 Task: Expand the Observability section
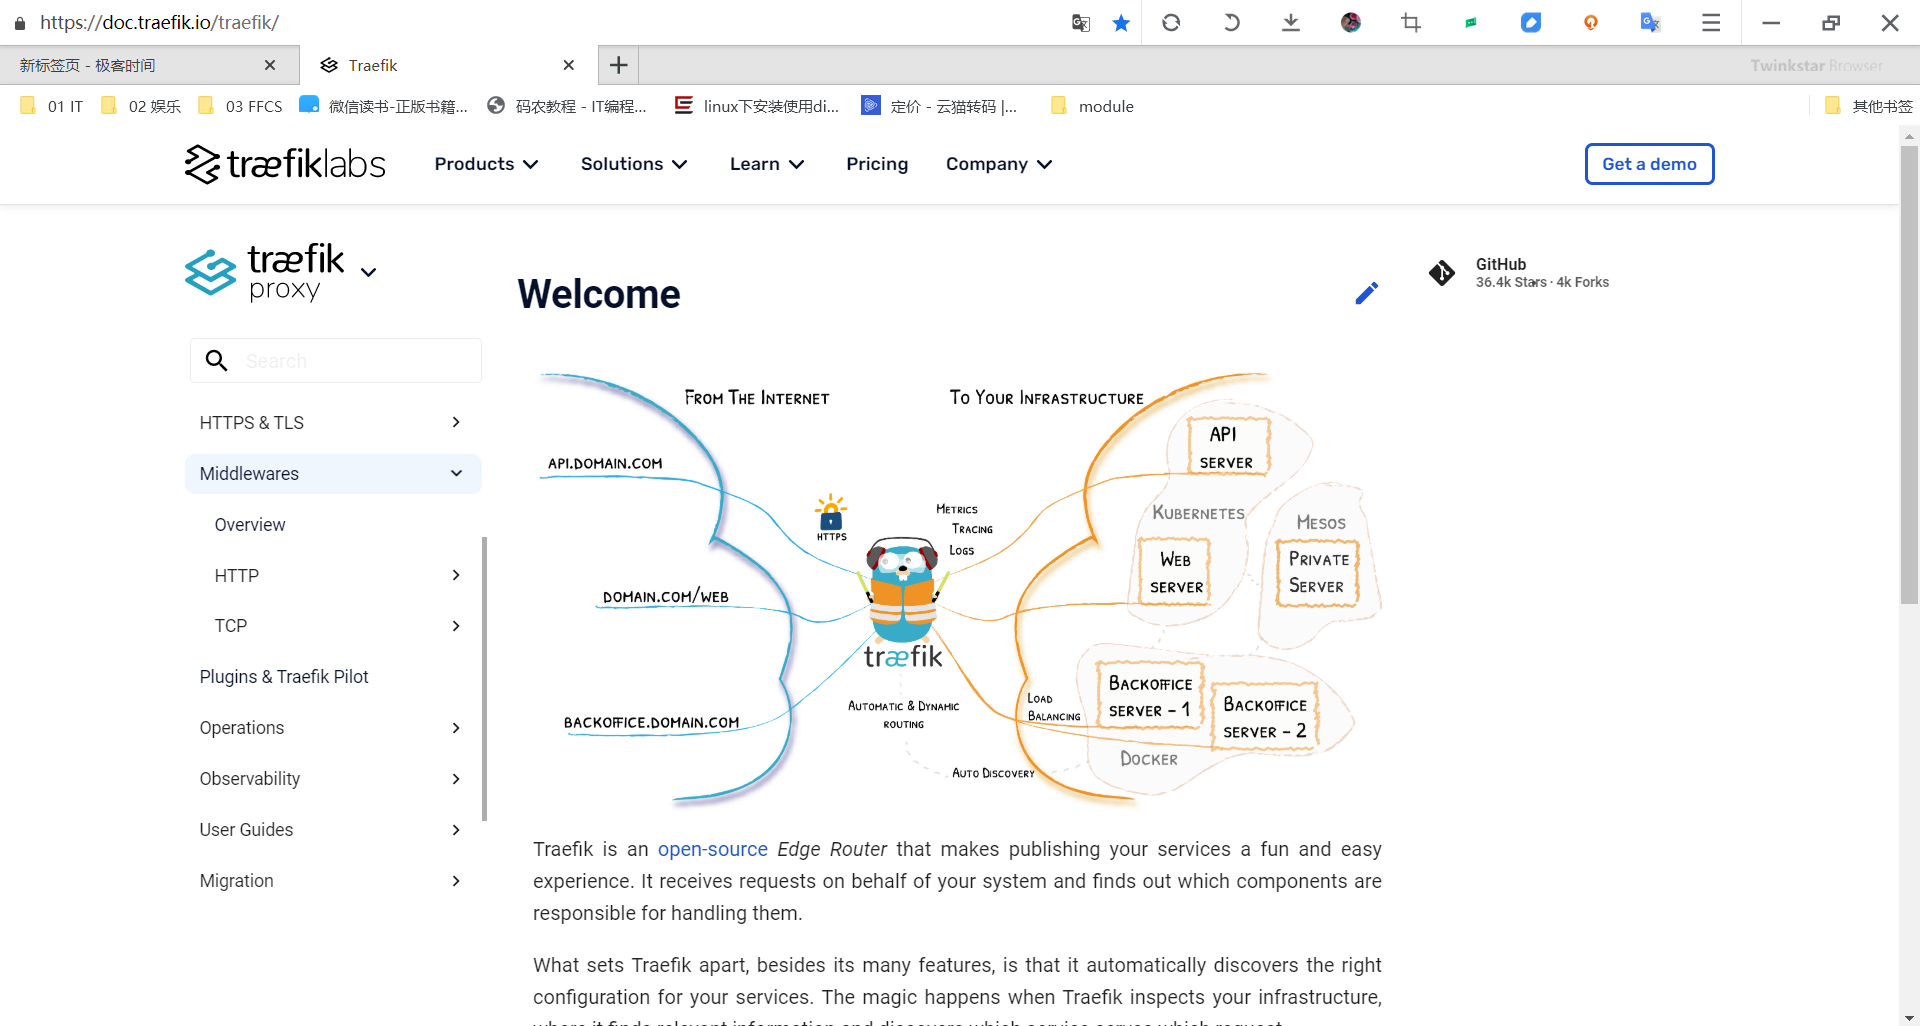tap(333, 778)
